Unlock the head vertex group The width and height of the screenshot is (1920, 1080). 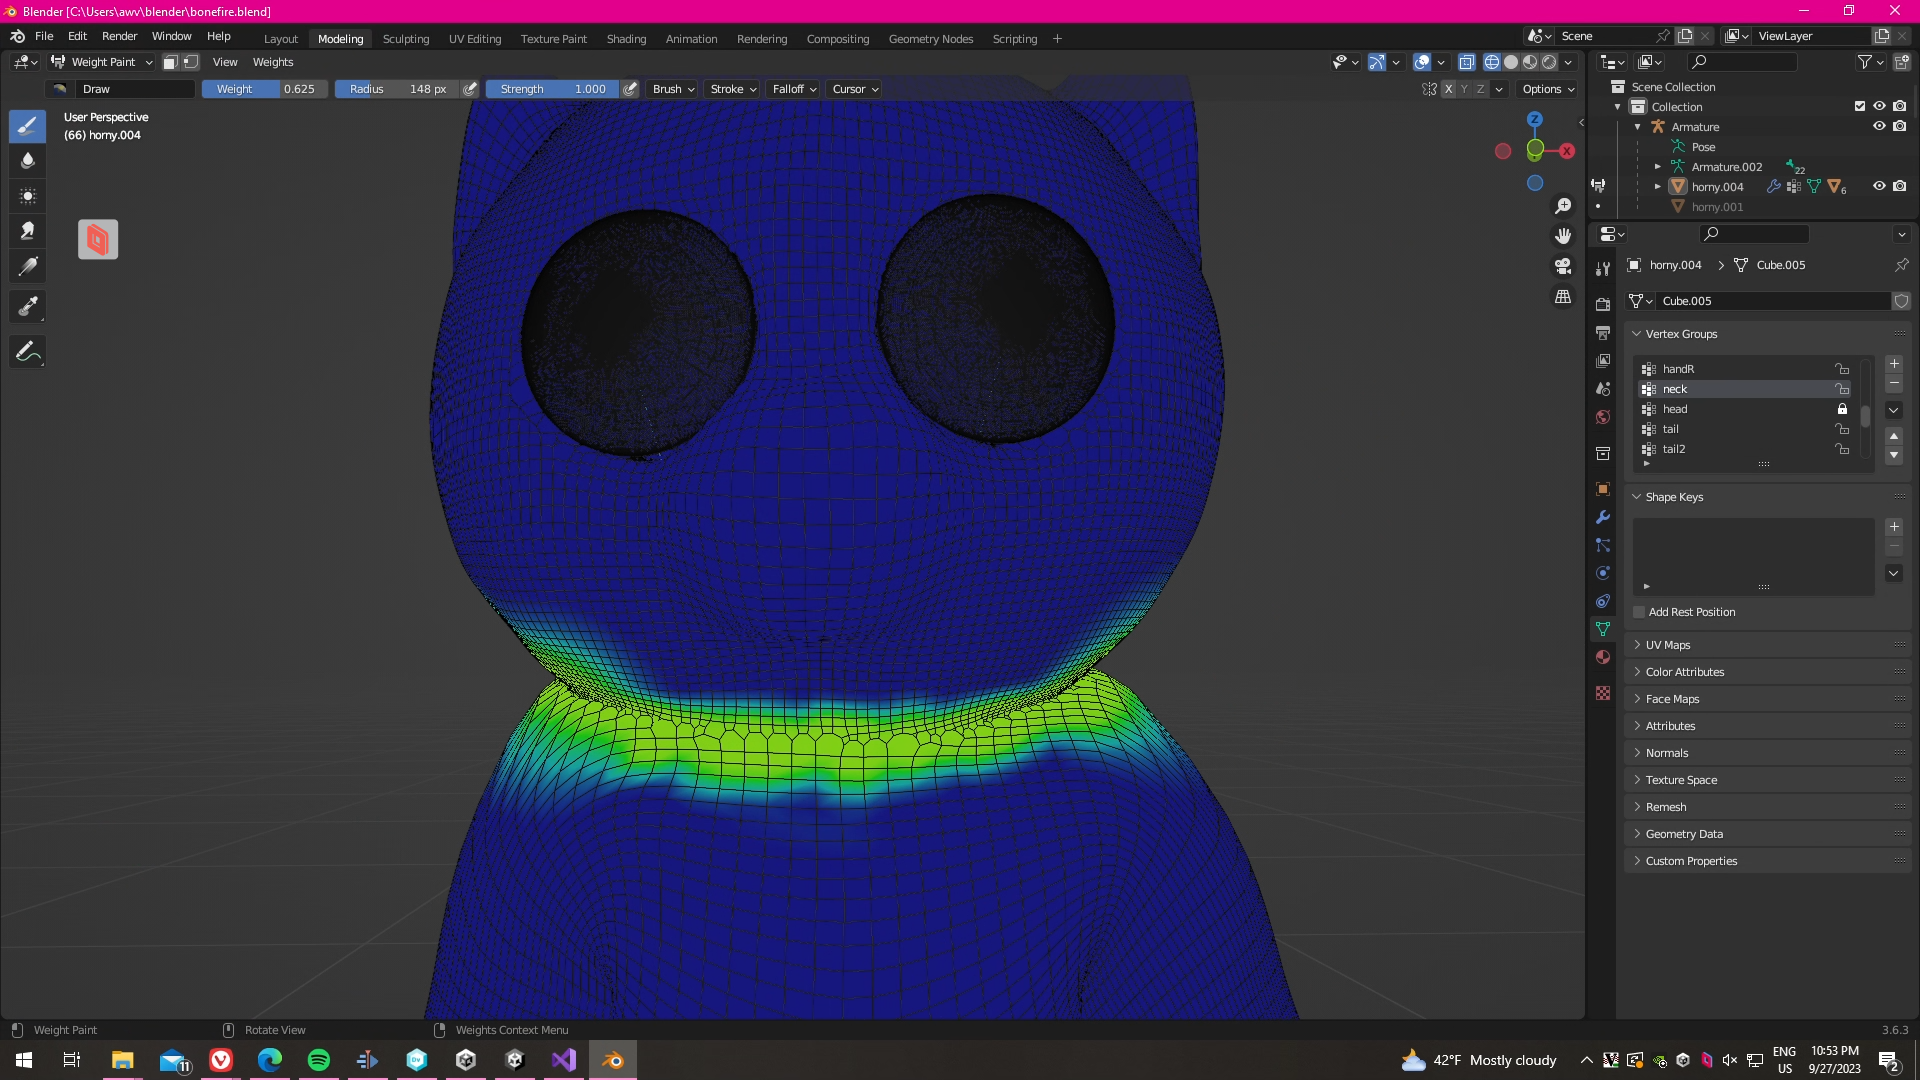(1842, 409)
